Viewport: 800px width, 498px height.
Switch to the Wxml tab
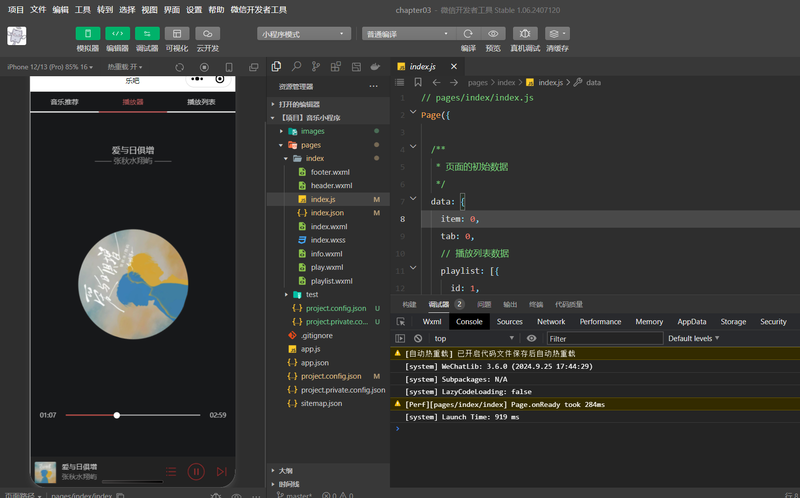(432, 321)
